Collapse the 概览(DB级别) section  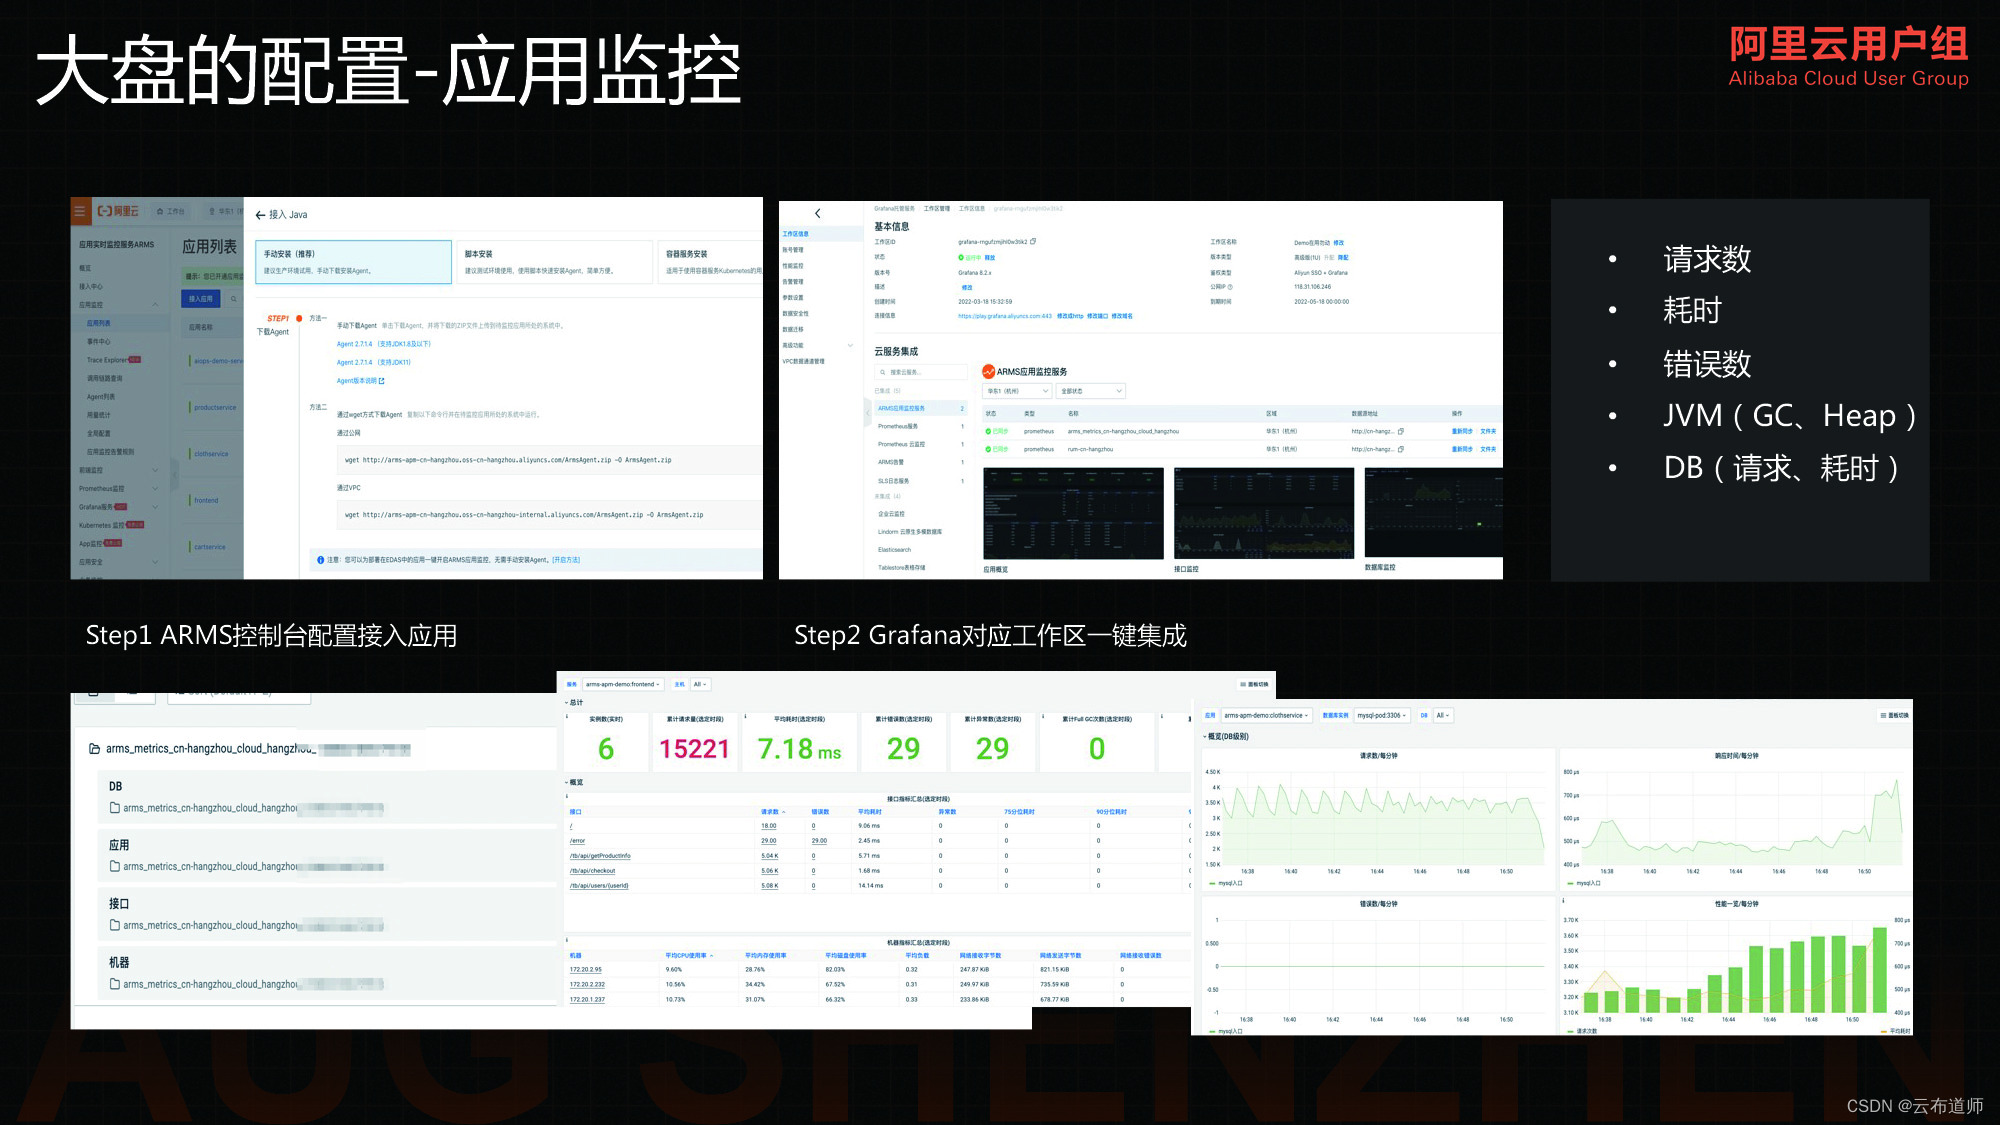point(1226,737)
